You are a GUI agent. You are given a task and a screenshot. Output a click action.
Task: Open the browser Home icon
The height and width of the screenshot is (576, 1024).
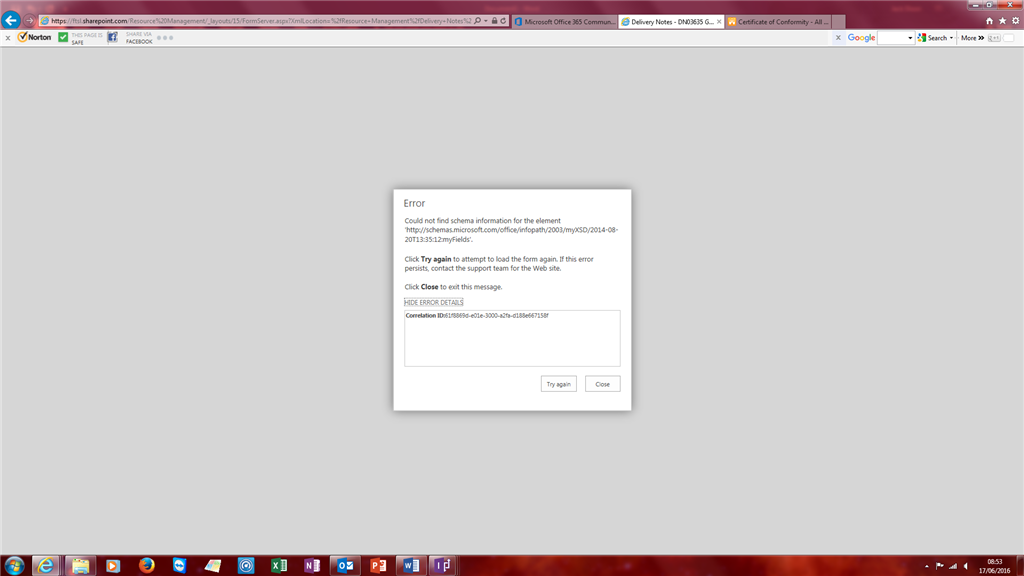989,21
